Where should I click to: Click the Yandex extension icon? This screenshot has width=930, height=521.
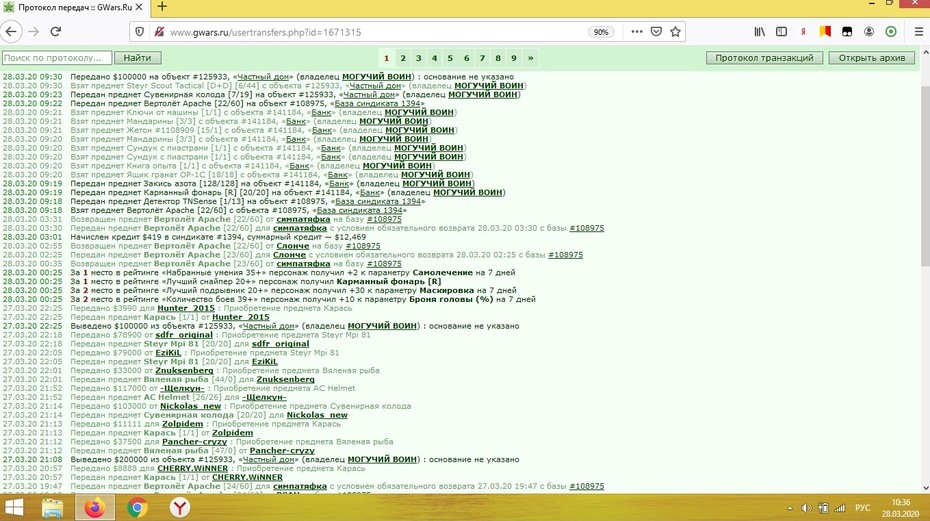pyautogui.click(x=803, y=32)
